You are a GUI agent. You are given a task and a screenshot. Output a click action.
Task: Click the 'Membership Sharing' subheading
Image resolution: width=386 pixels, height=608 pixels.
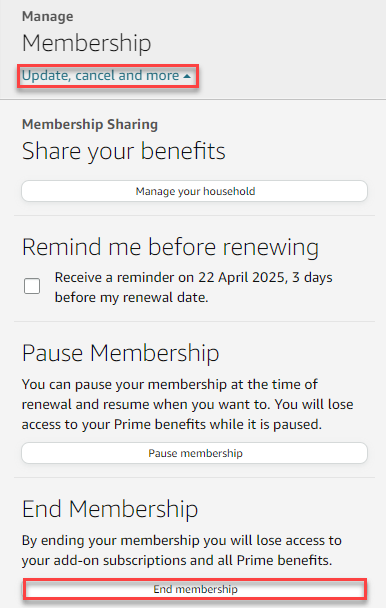[90, 124]
